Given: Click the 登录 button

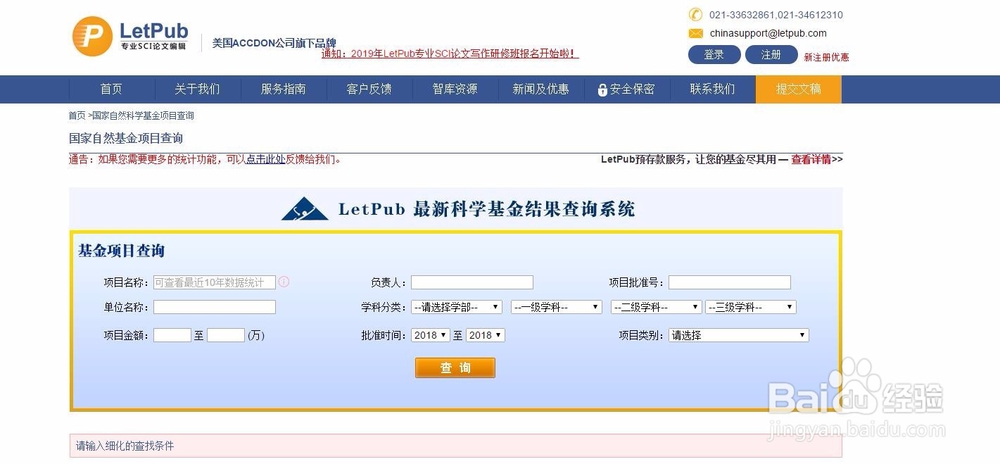Looking at the screenshot, I should tap(714, 55).
